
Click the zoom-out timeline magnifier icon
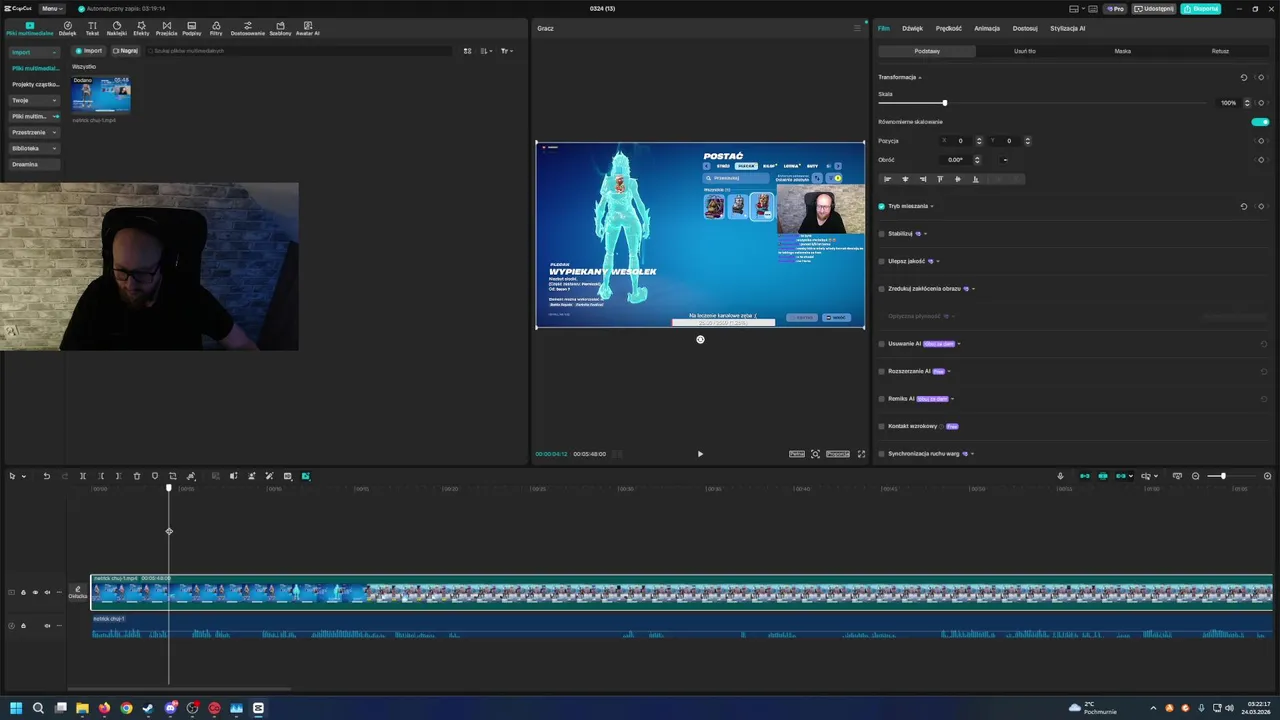click(1195, 476)
